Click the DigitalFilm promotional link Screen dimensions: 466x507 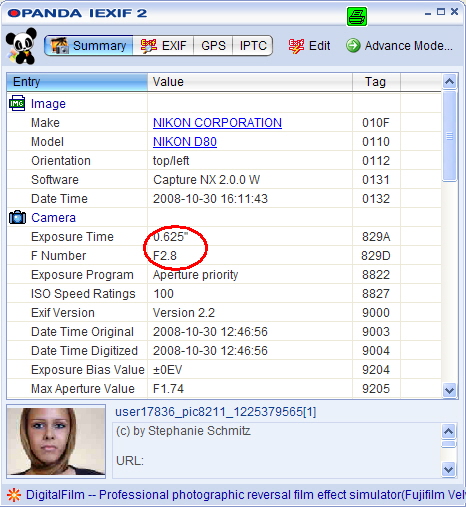coord(246,495)
